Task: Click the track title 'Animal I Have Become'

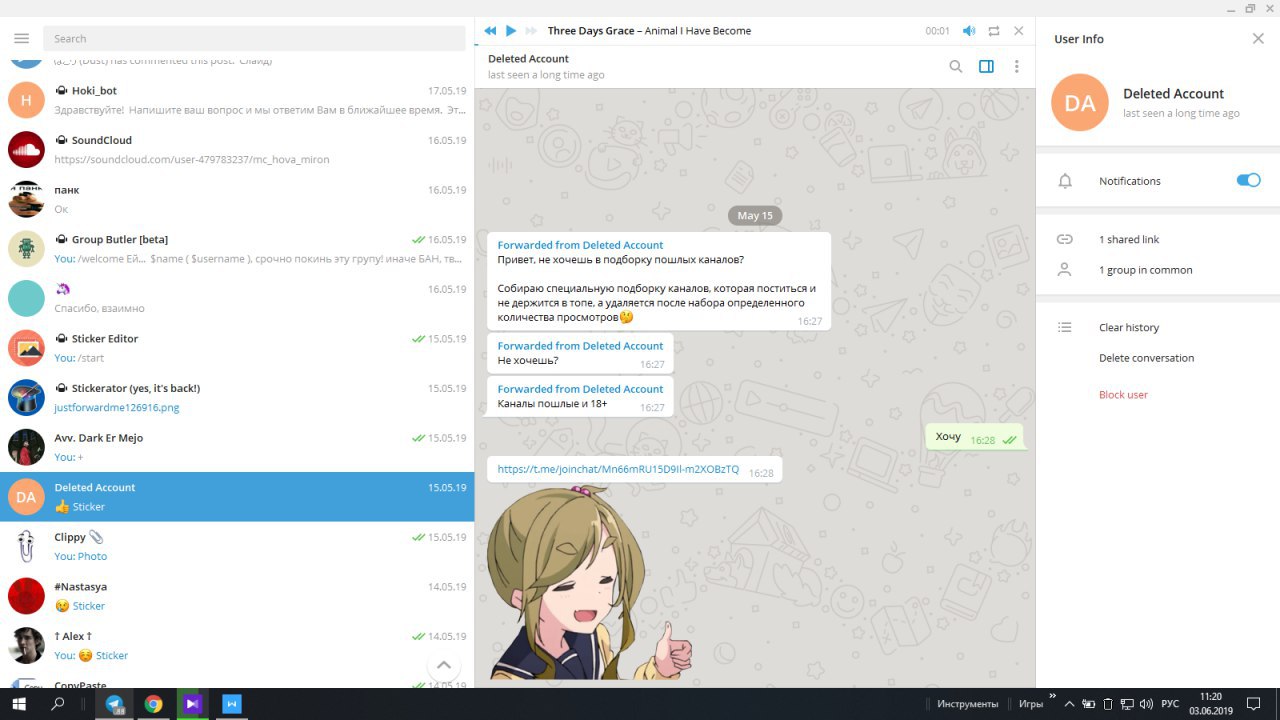Action: pyautogui.click(x=698, y=31)
